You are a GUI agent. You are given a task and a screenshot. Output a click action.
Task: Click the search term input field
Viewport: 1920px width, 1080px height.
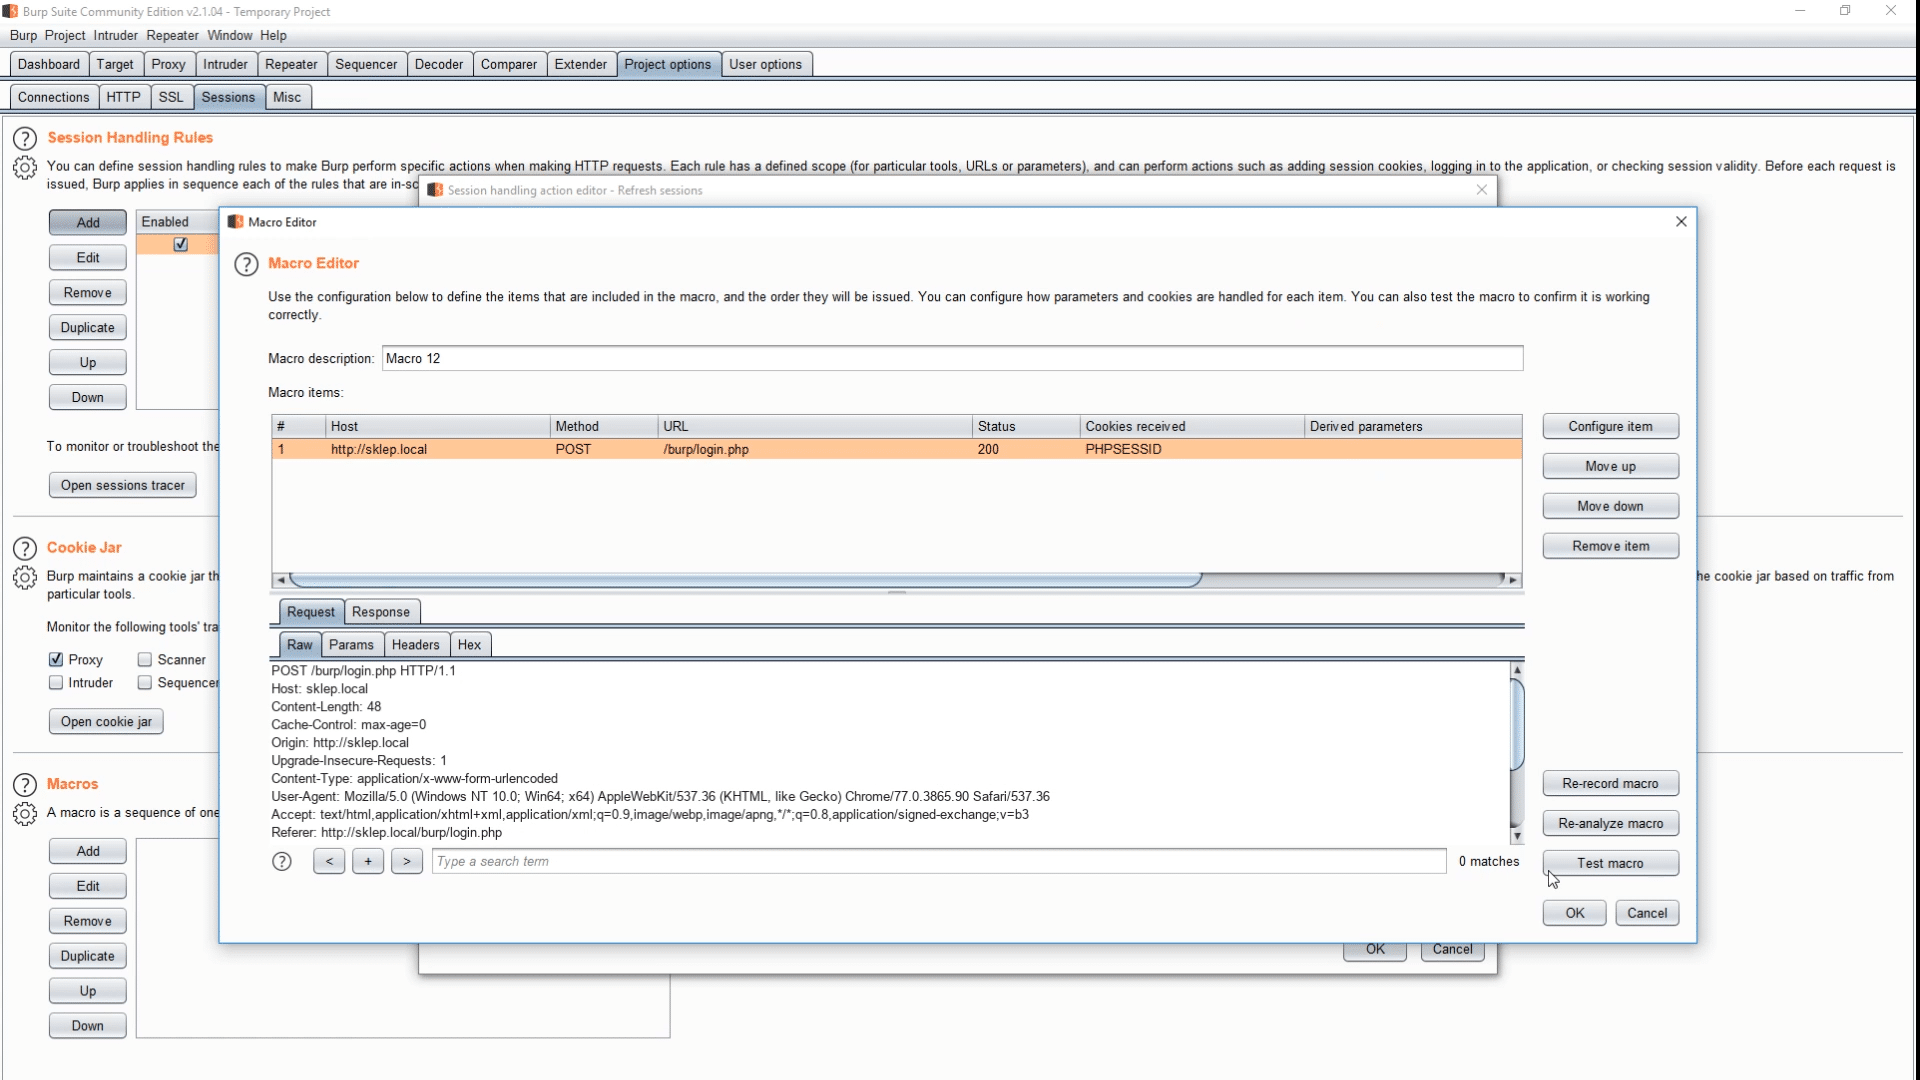(939, 862)
